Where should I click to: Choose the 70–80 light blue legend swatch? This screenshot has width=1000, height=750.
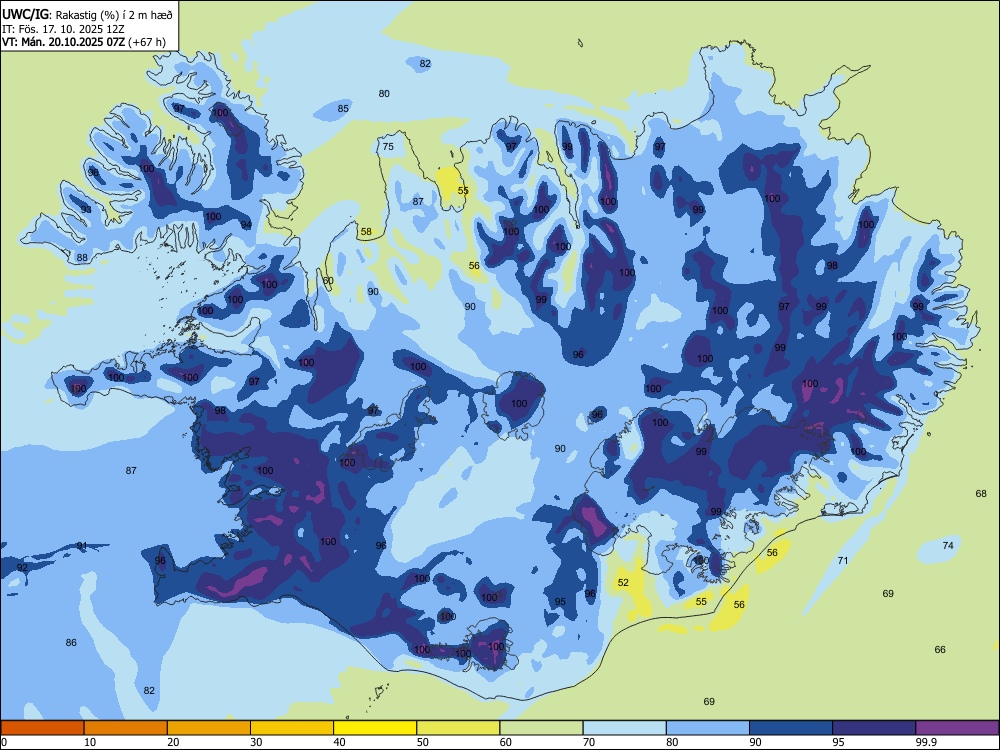point(624,728)
